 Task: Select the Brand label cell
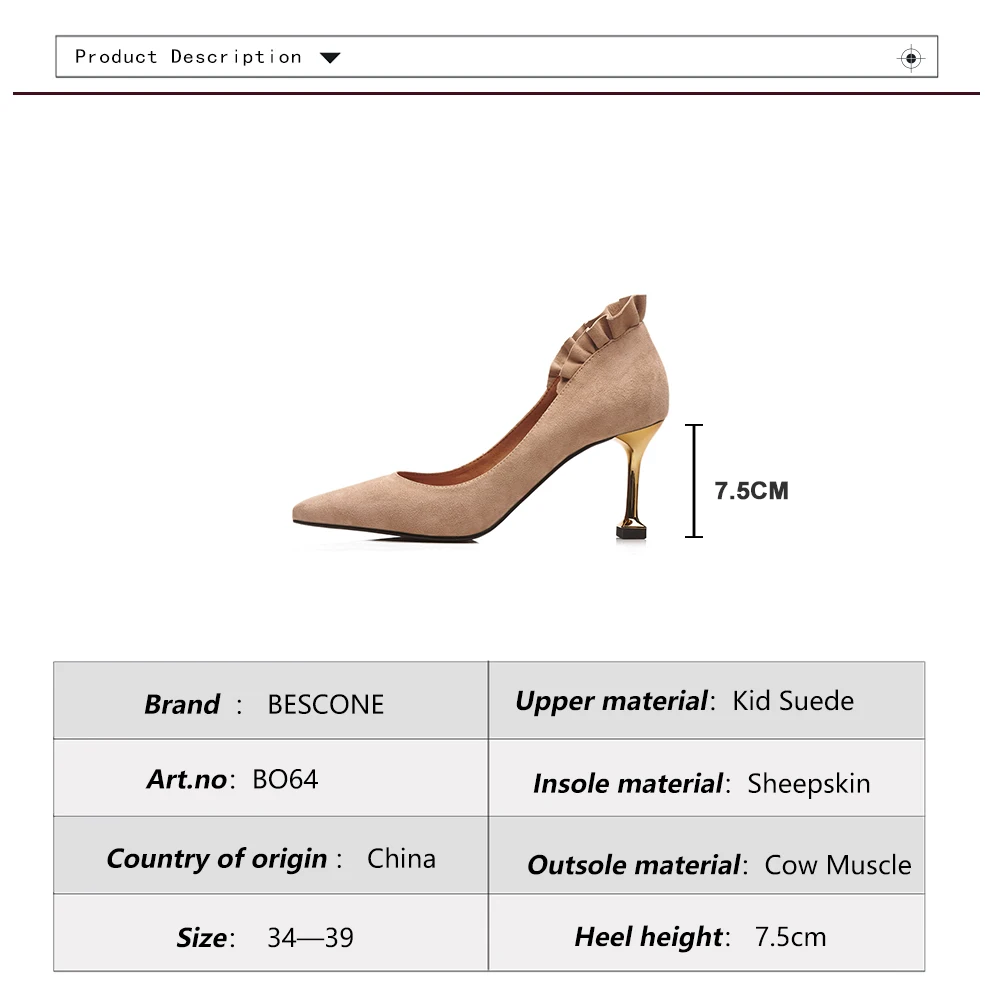click(181, 704)
